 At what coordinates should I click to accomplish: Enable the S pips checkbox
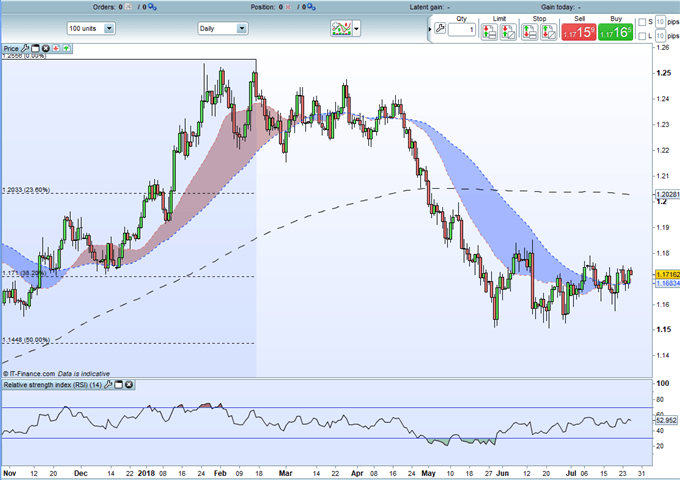tap(642, 22)
